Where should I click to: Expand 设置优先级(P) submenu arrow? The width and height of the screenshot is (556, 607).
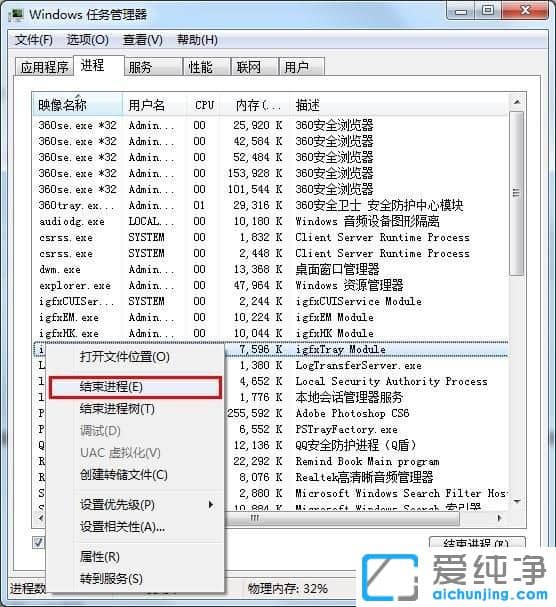click(x=211, y=504)
